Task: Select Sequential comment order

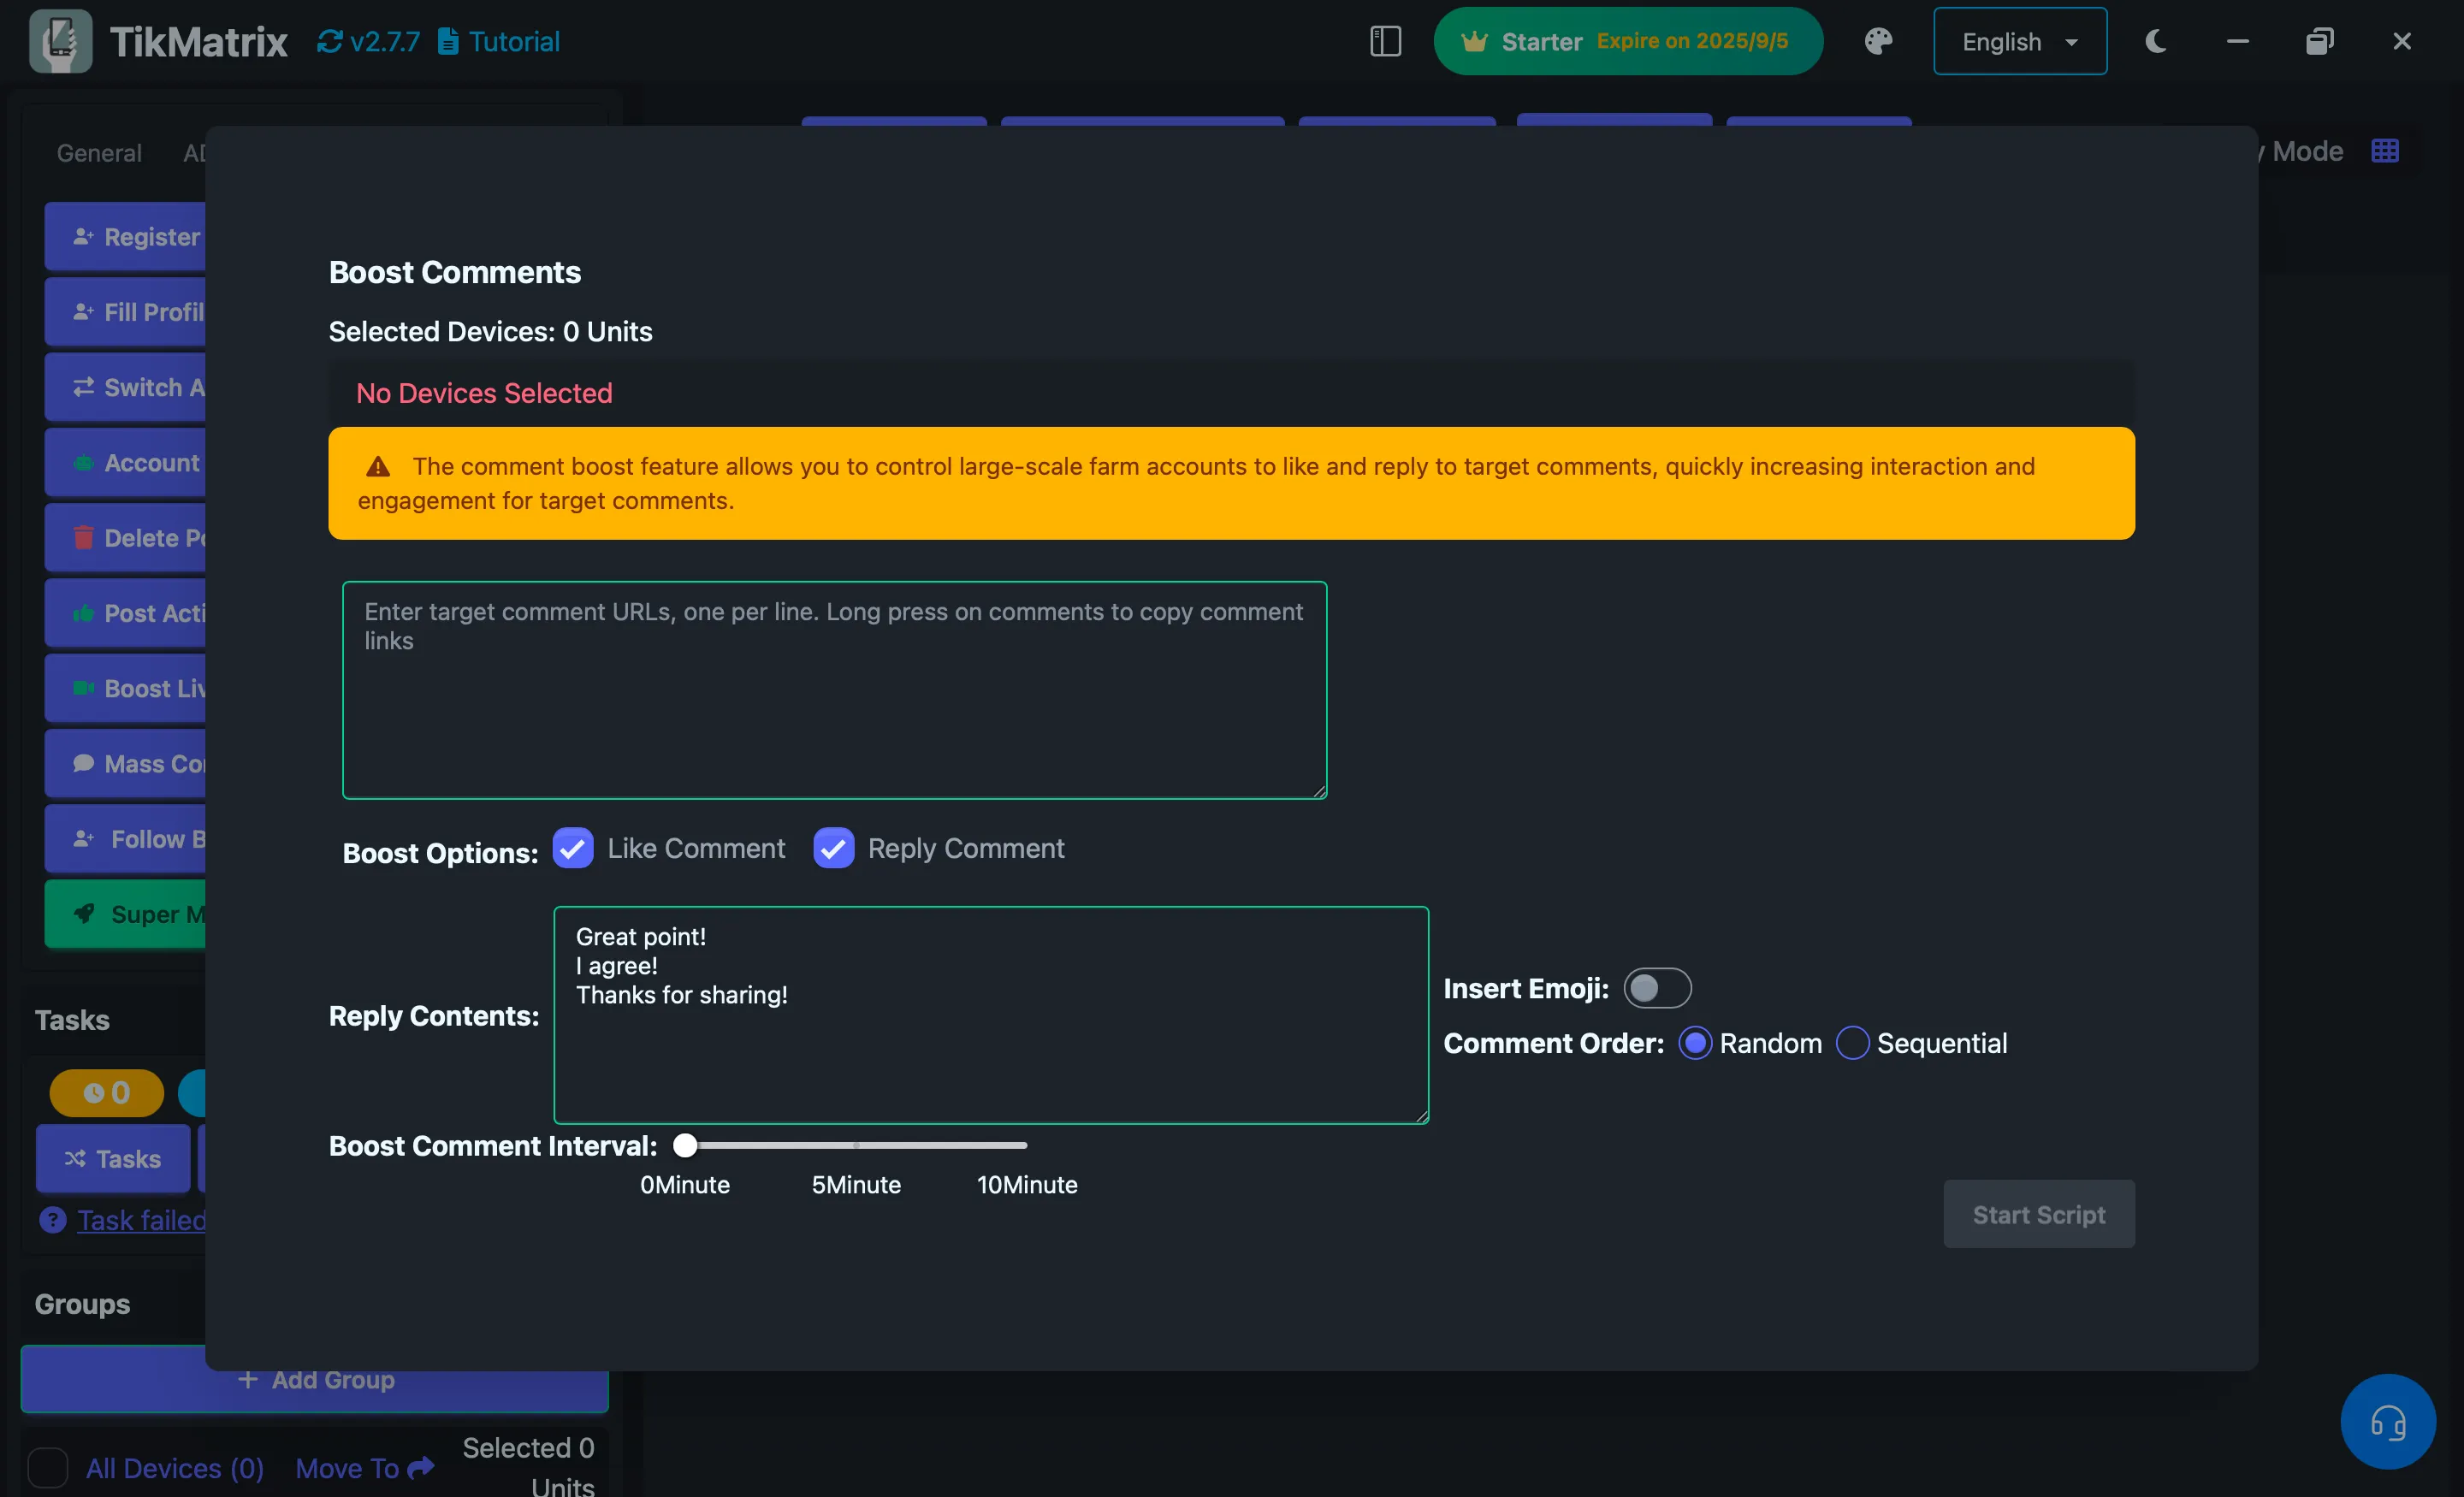Action: (x=1852, y=1043)
